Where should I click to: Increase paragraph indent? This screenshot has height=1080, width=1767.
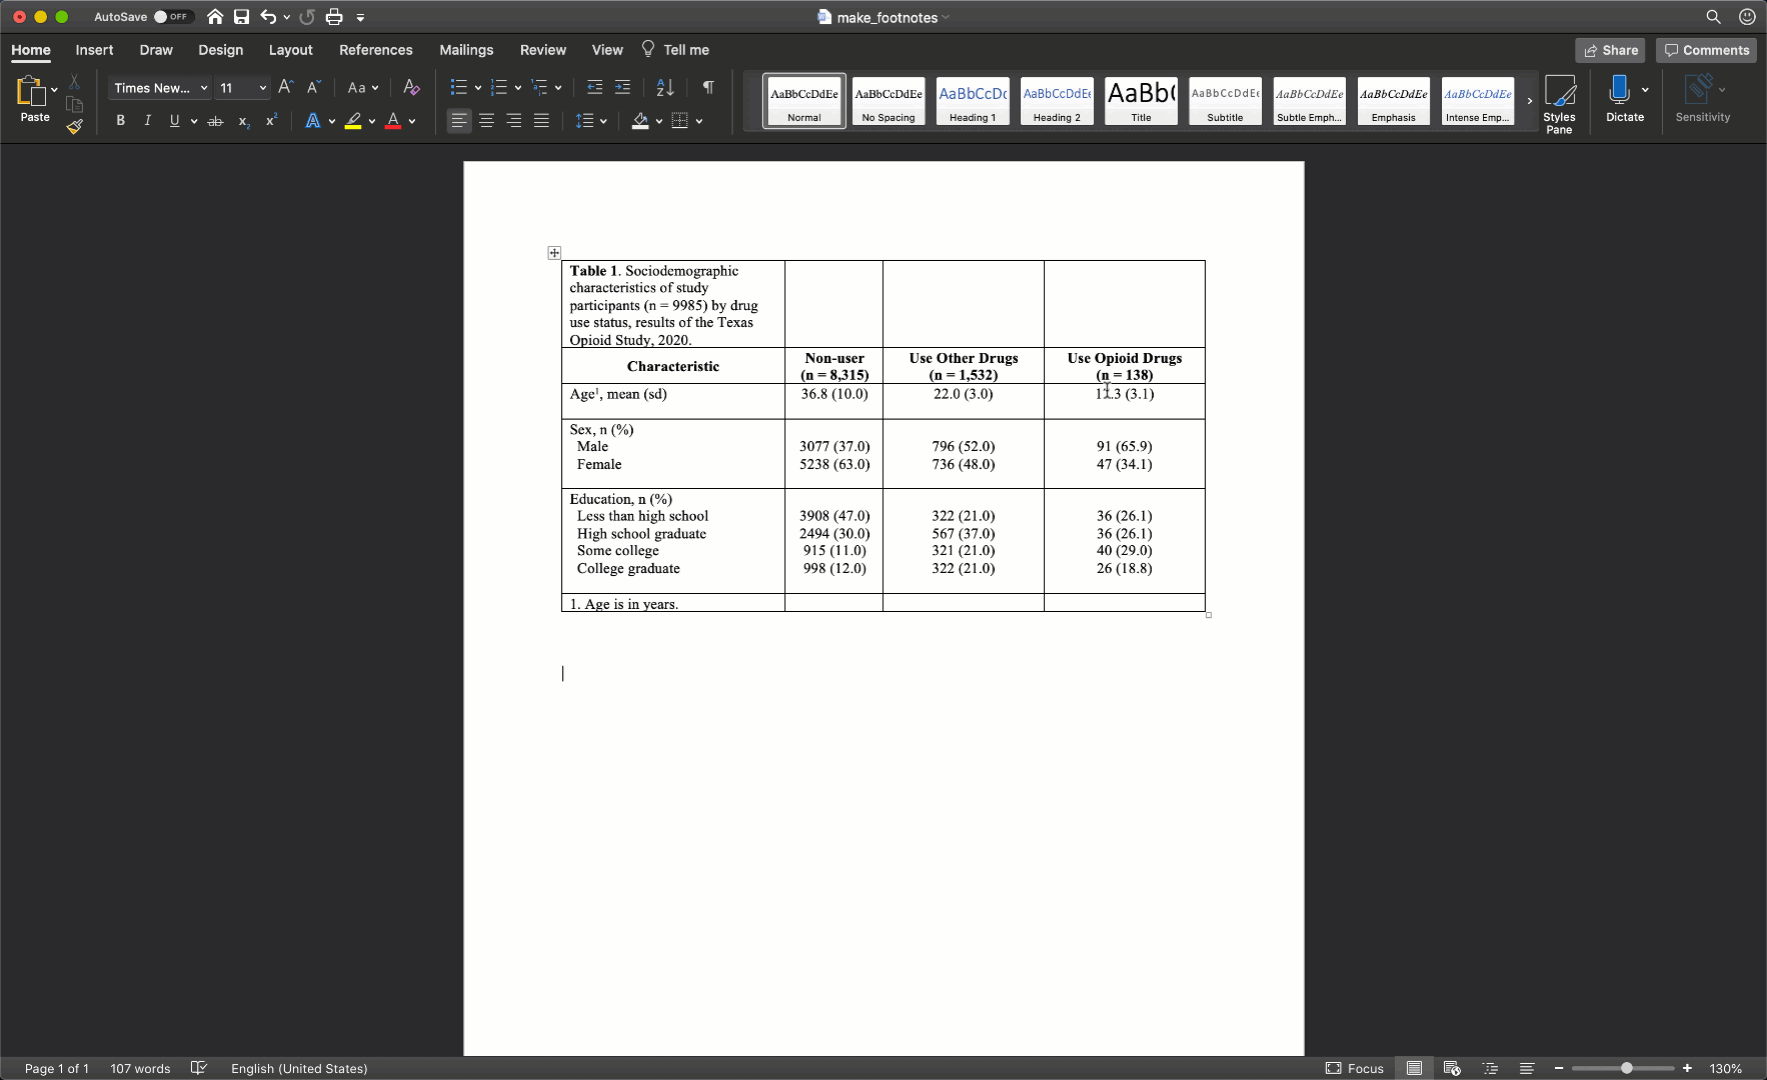622,87
